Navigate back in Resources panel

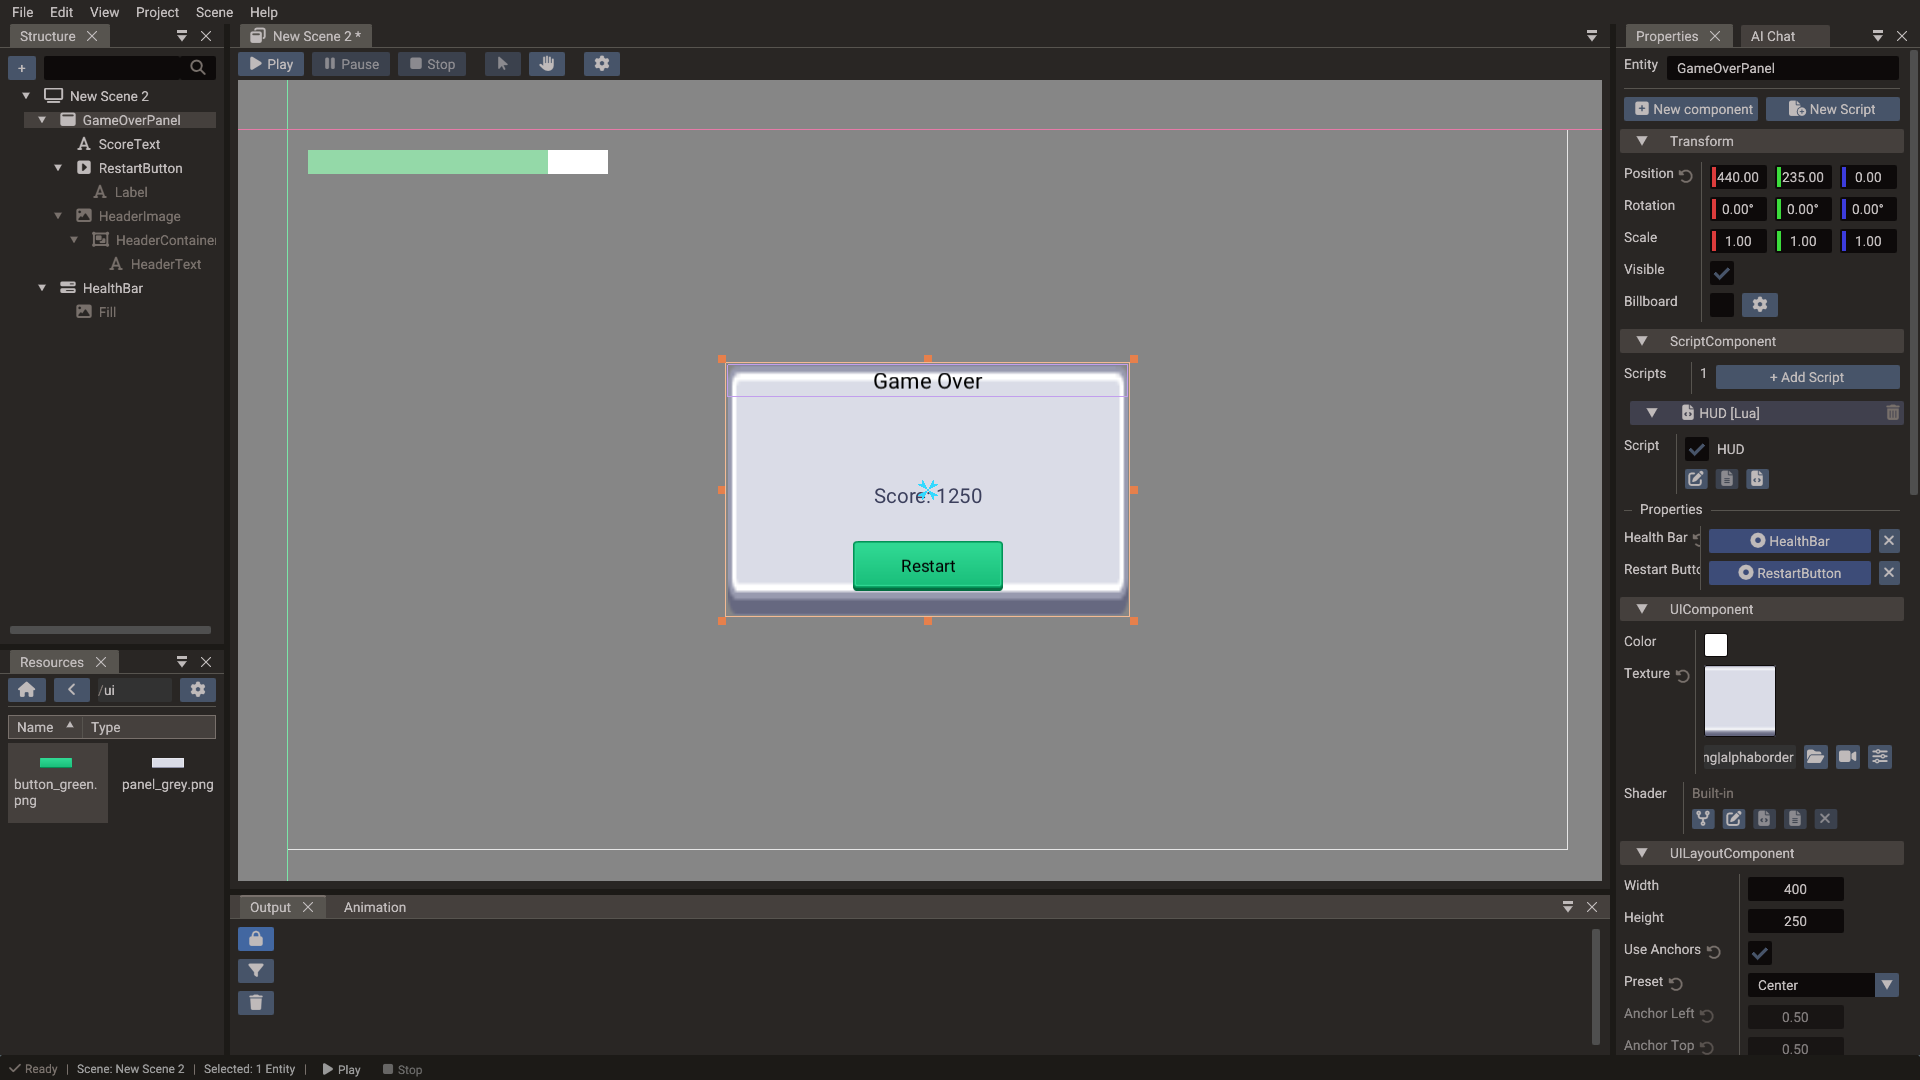pos(71,690)
